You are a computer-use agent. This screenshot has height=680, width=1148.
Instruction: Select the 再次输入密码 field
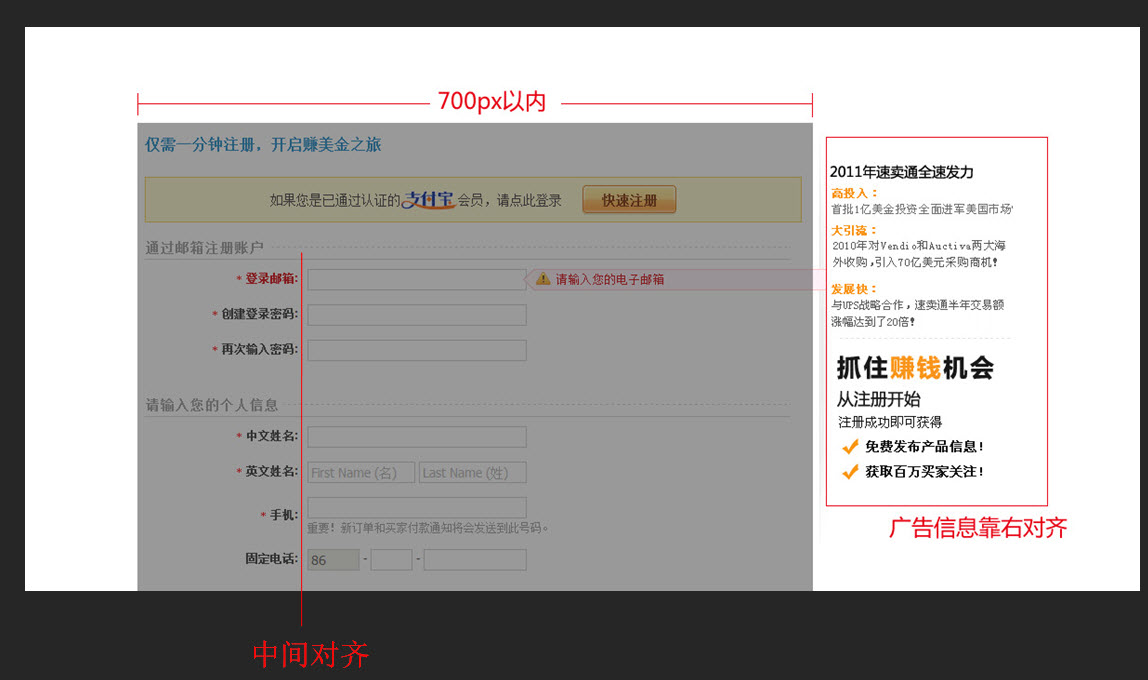pyautogui.click(x=416, y=350)
